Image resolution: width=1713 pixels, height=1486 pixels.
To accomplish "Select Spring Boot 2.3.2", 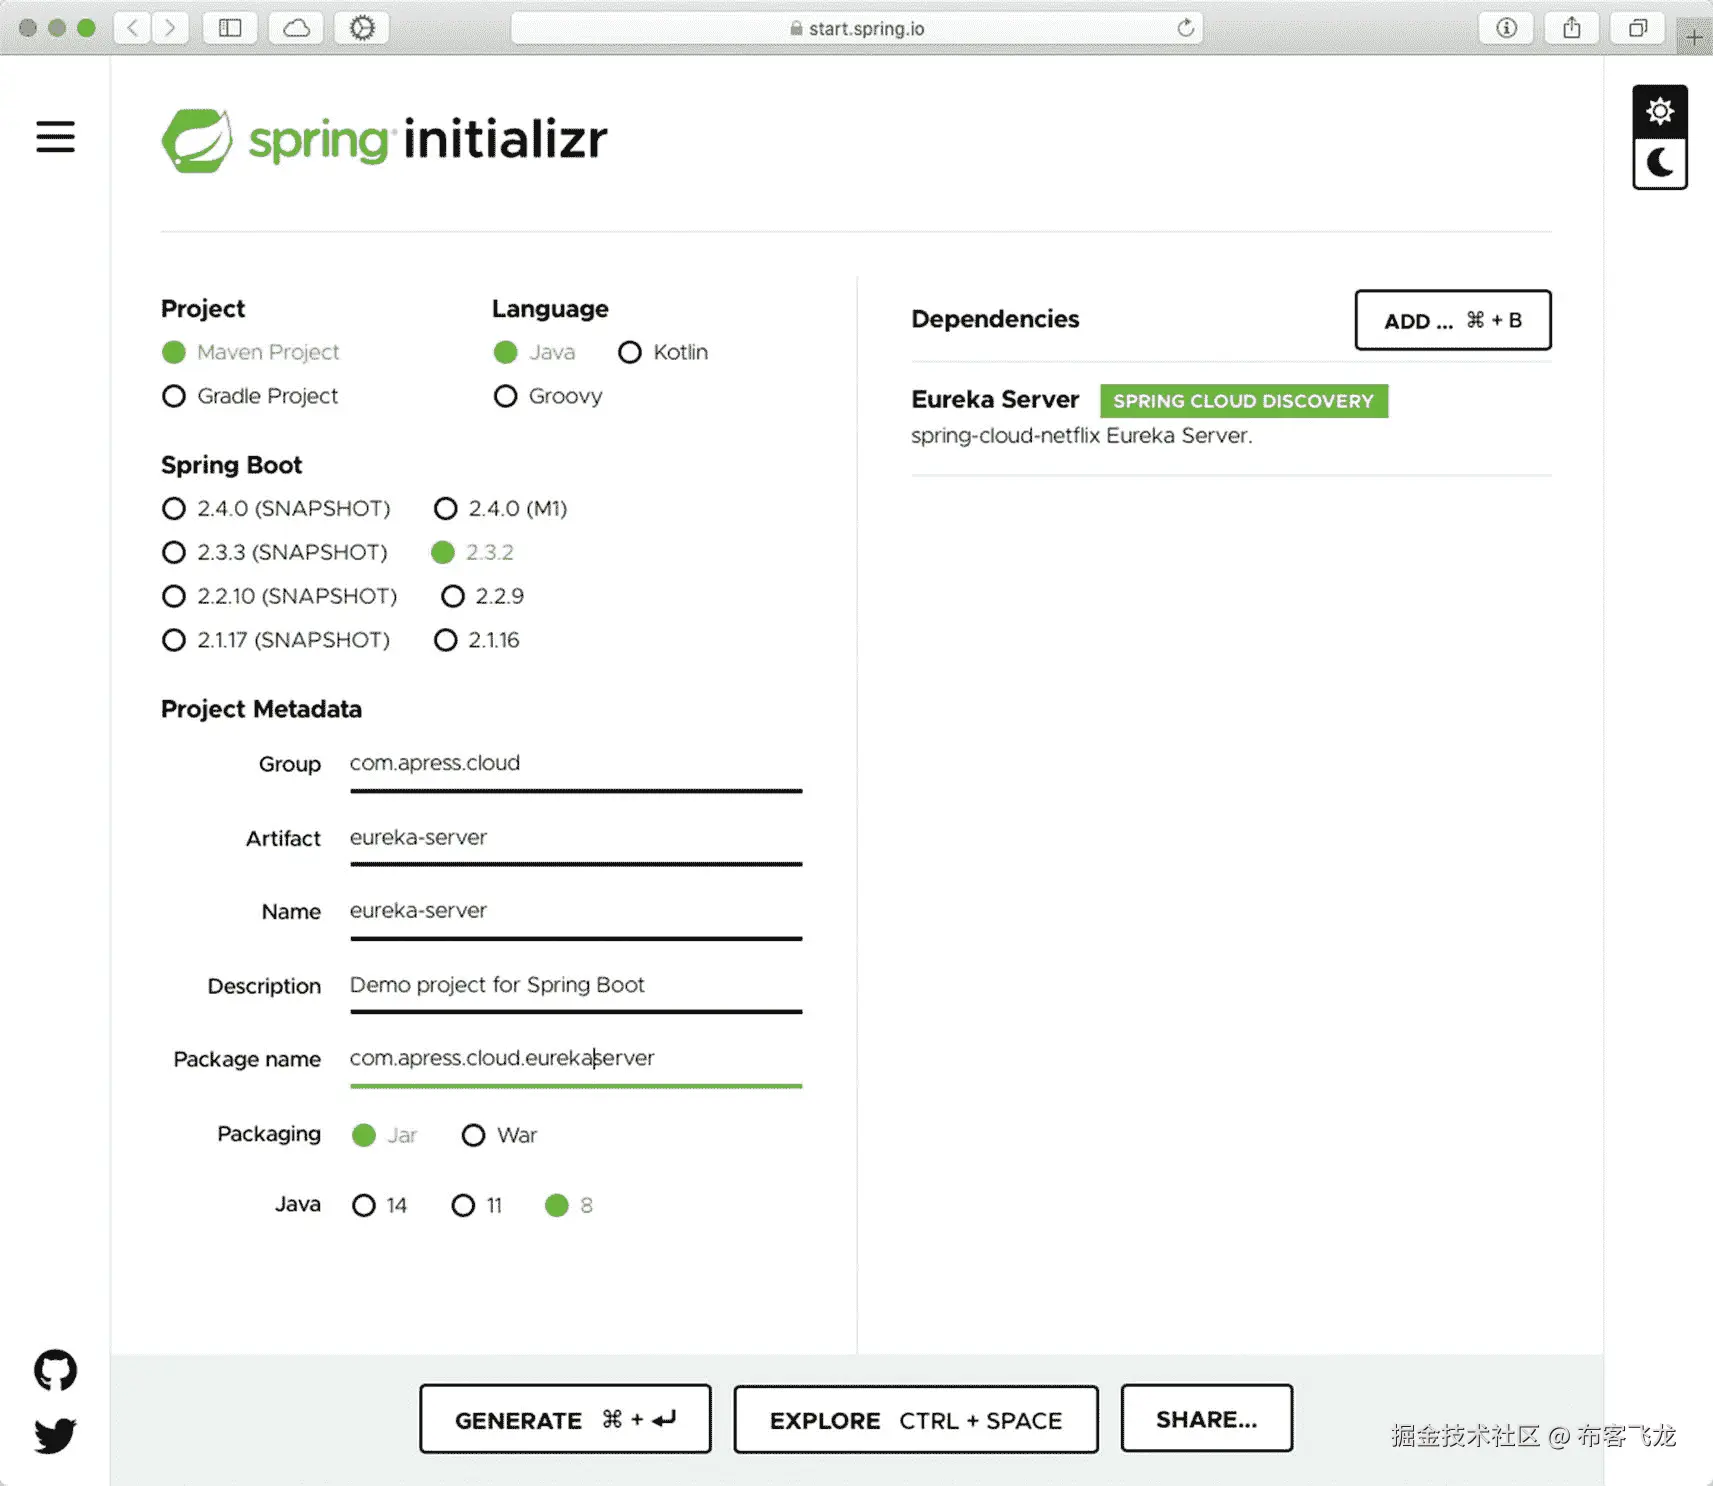I will (473, 552).
